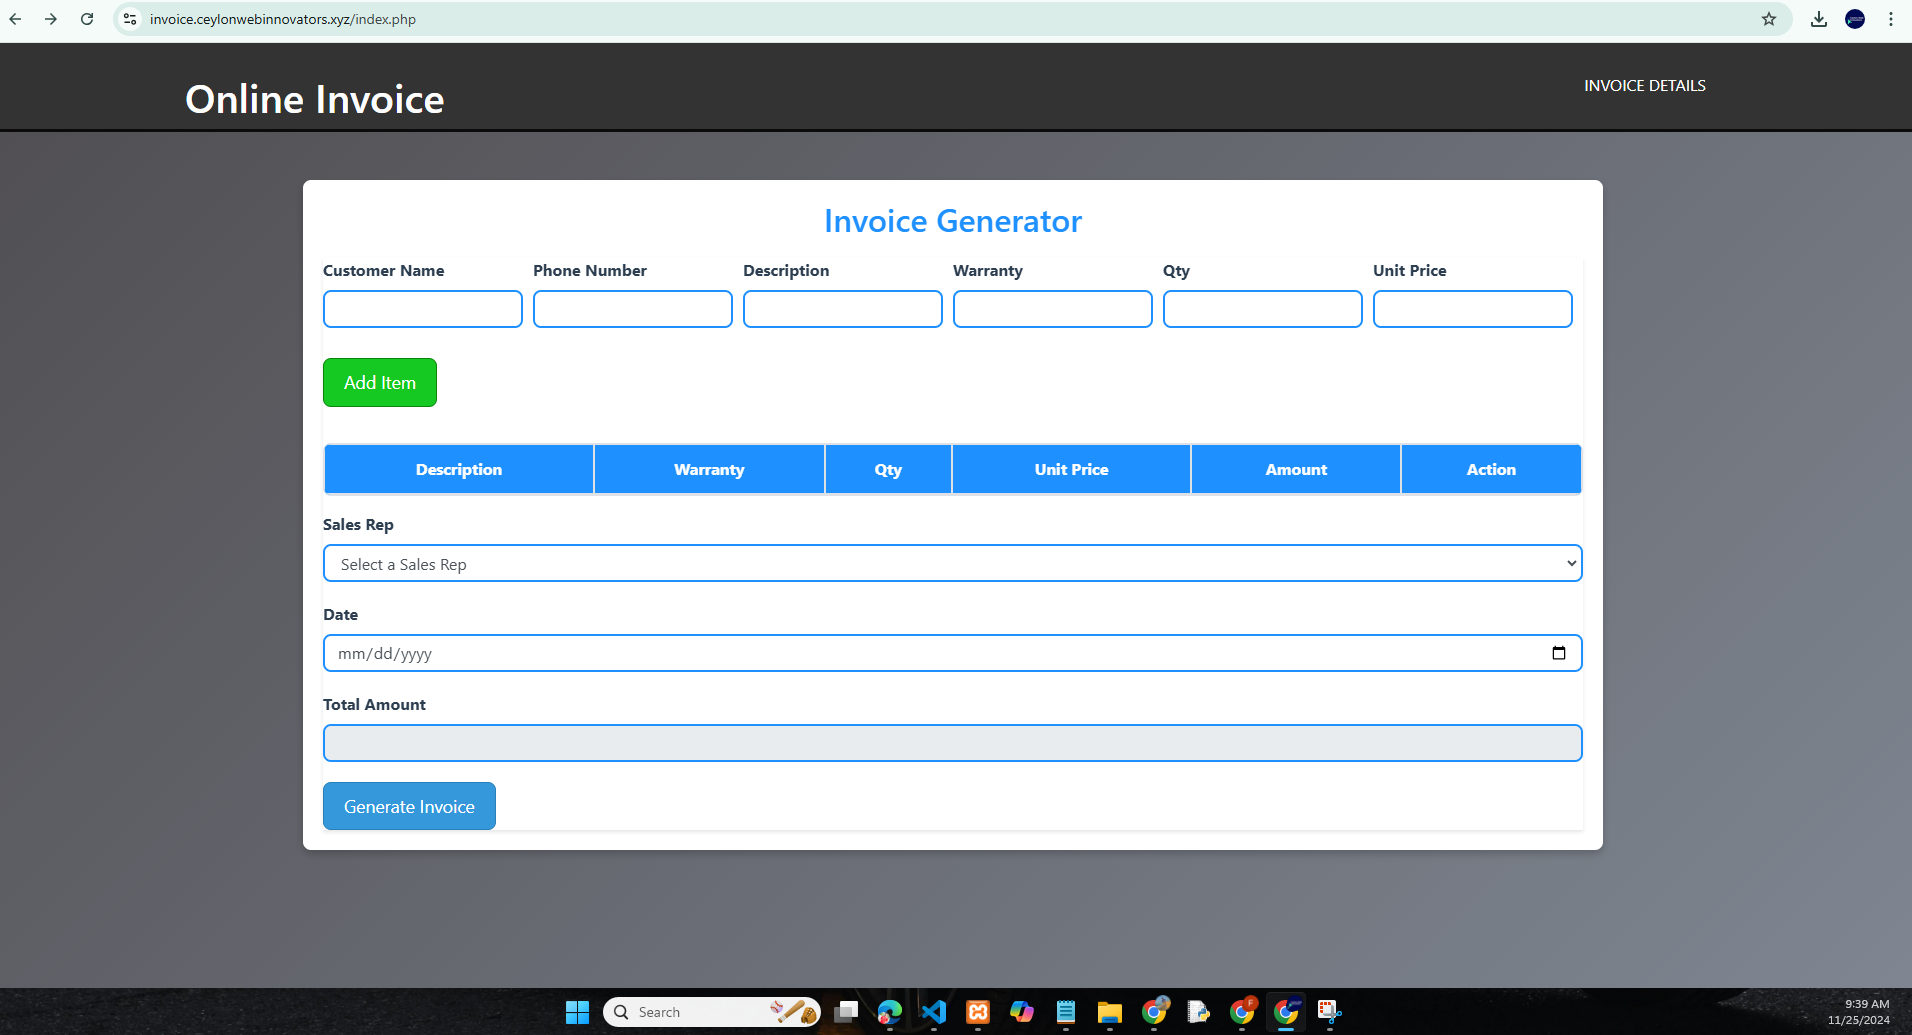Click the browser back arrow

pyautogui.click(x=16, y=19)
